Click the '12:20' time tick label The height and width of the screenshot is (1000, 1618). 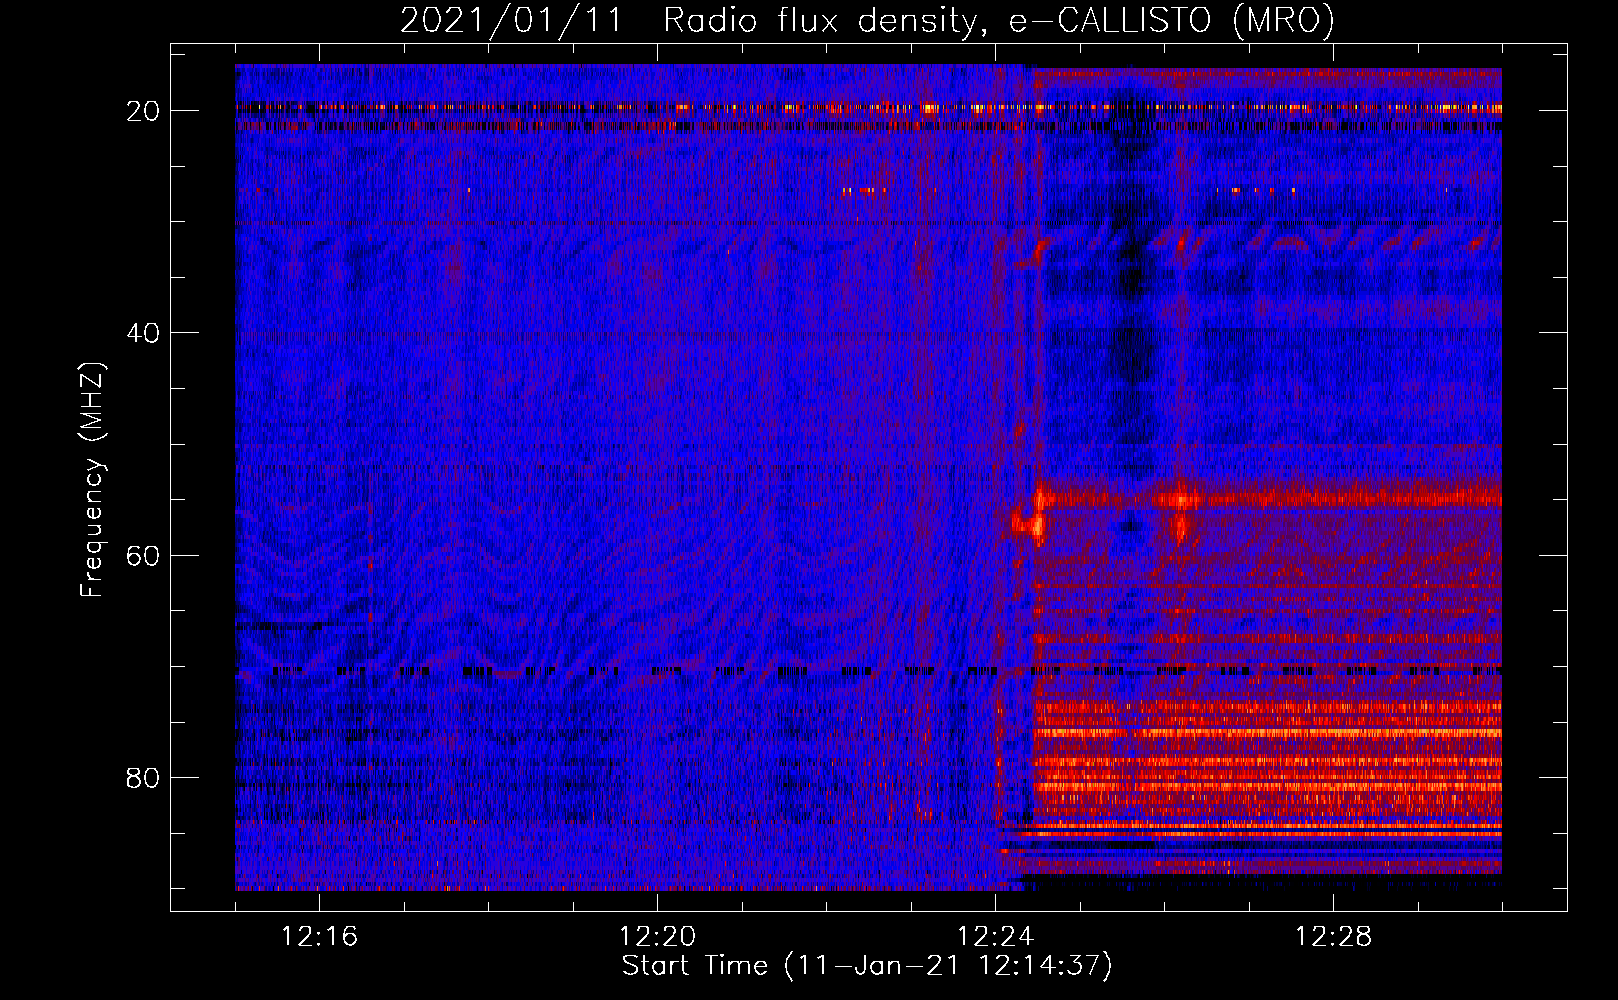(657, 937)
